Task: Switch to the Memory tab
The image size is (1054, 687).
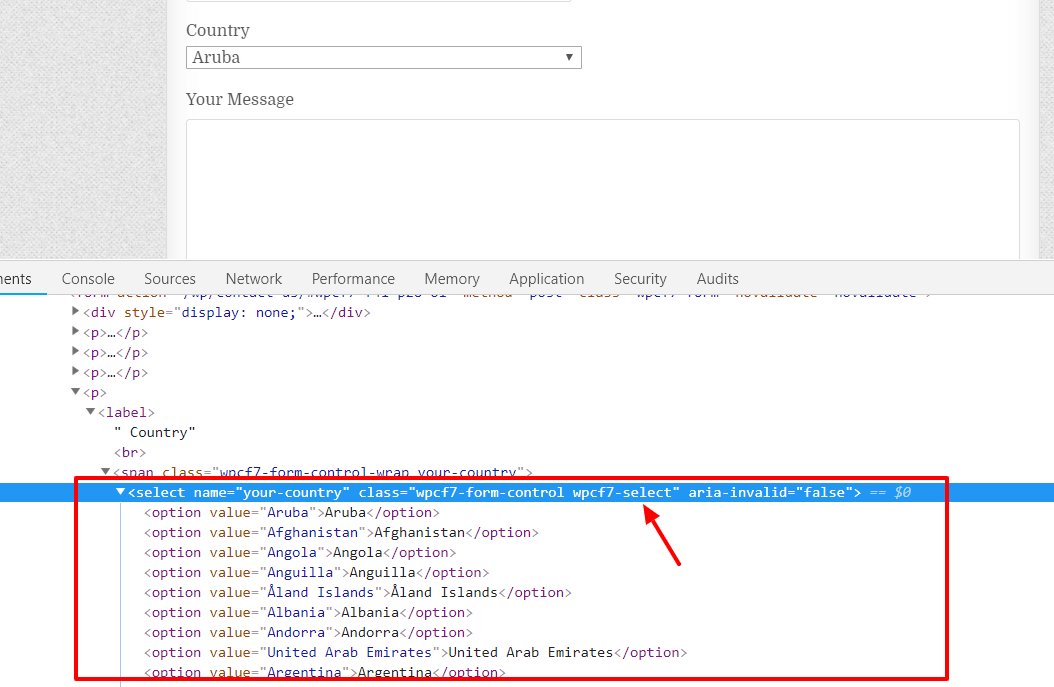Action: click(x=452, y=279)
